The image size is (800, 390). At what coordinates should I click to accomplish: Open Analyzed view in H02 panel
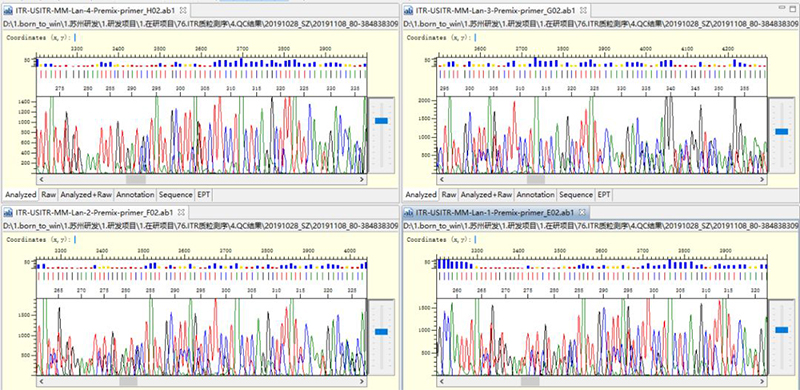(21, 194)
